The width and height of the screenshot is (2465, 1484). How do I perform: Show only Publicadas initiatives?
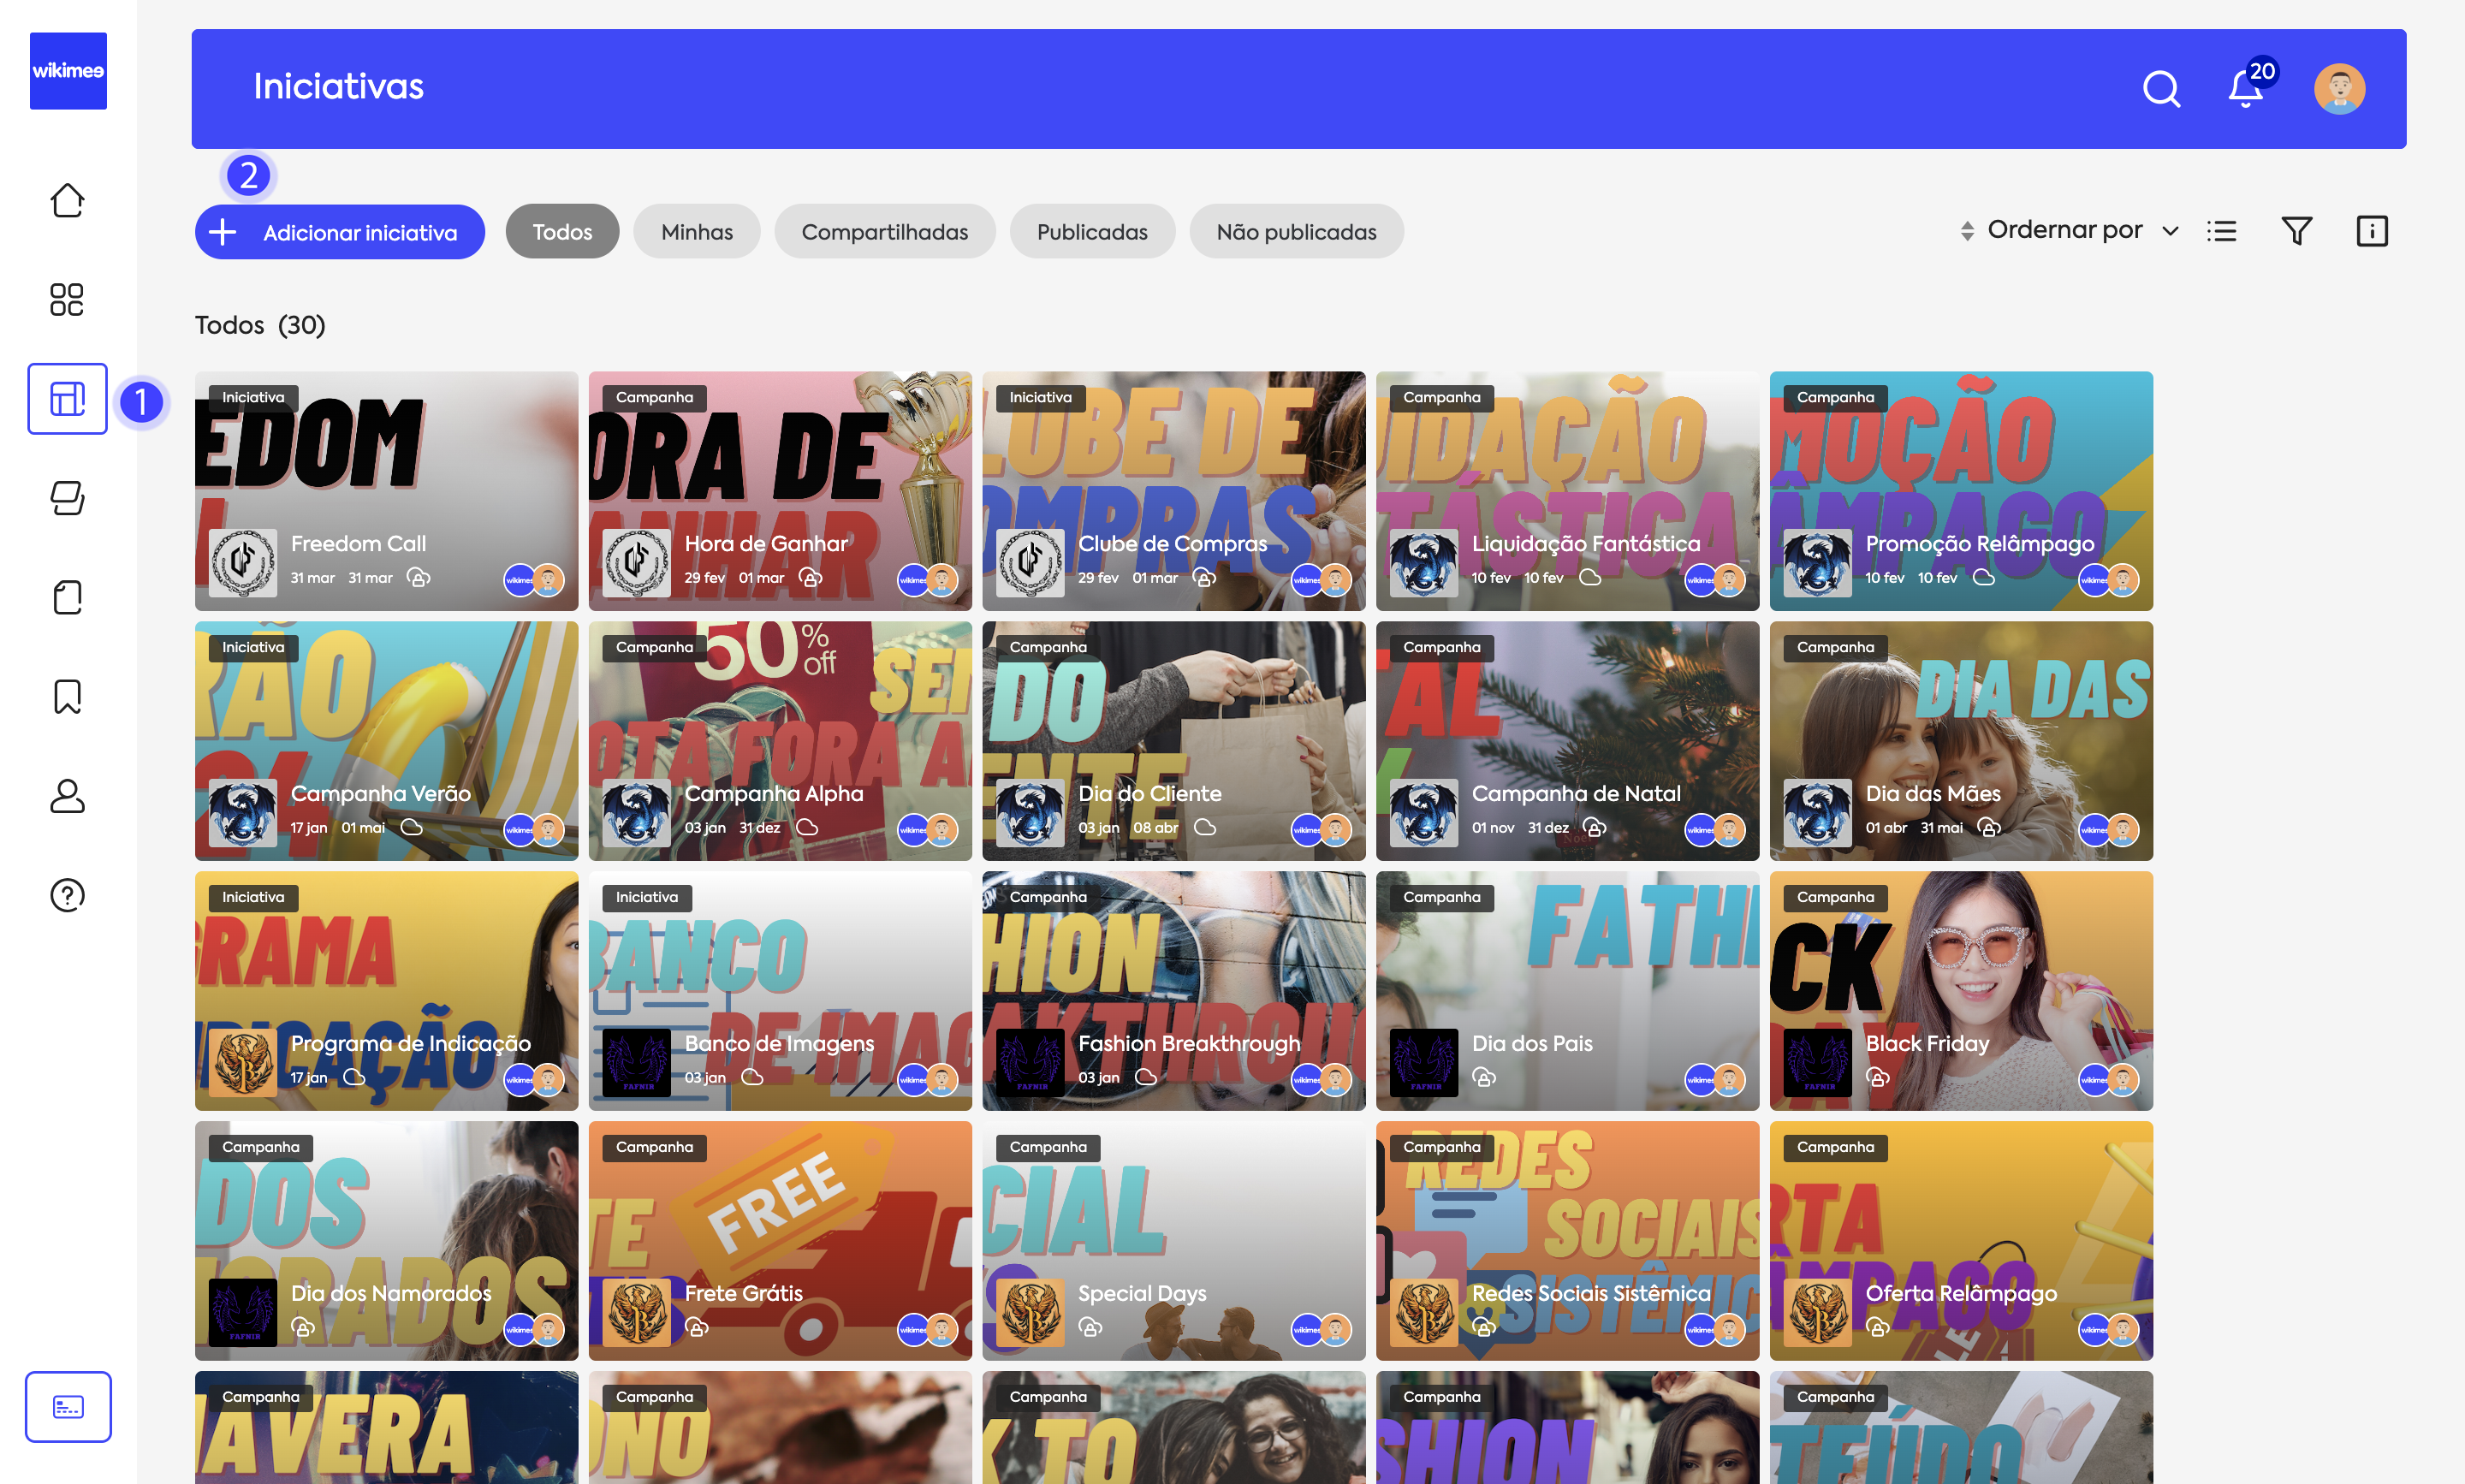tap(1091, 232)
